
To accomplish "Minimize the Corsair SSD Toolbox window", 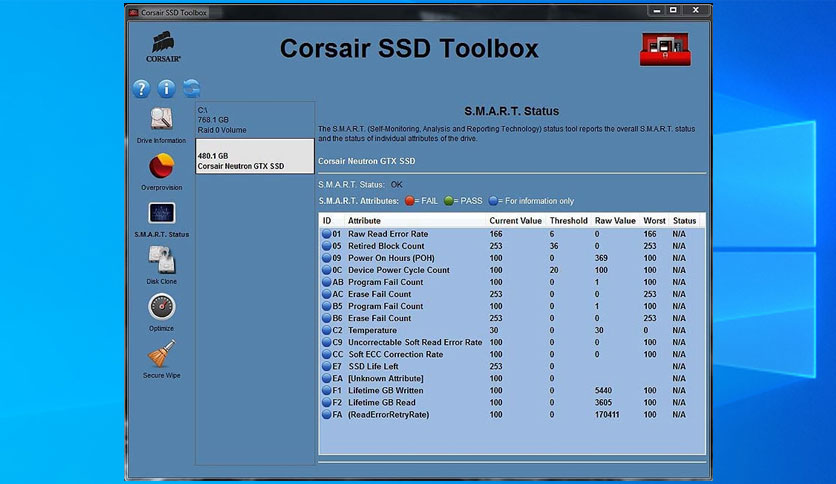I will (x=657, y=10).
